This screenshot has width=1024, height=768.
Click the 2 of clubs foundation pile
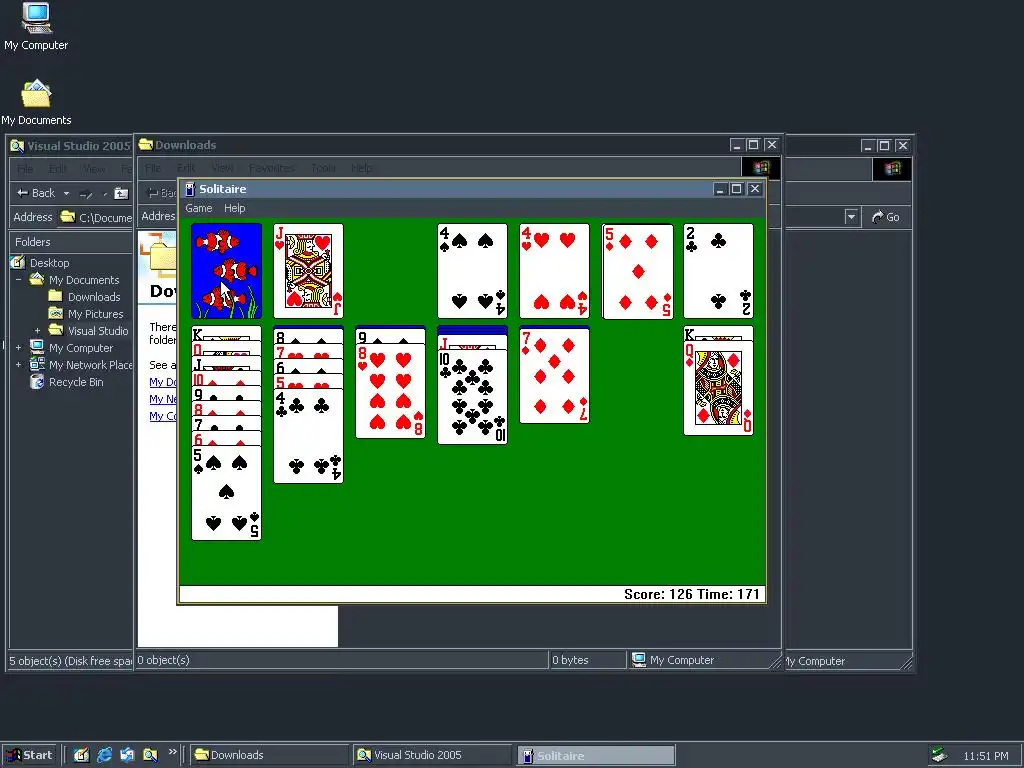coord(718,271)
